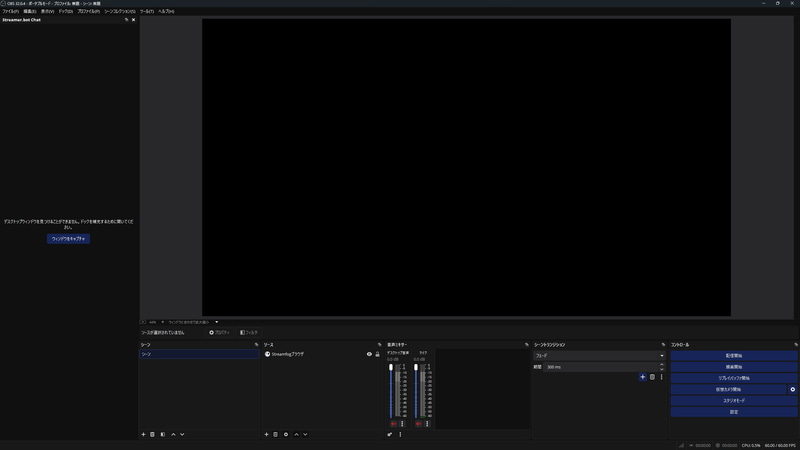This screenshot has height=450, width=800.
Task: Adjust mic volume slider
Action: point(416,391)
